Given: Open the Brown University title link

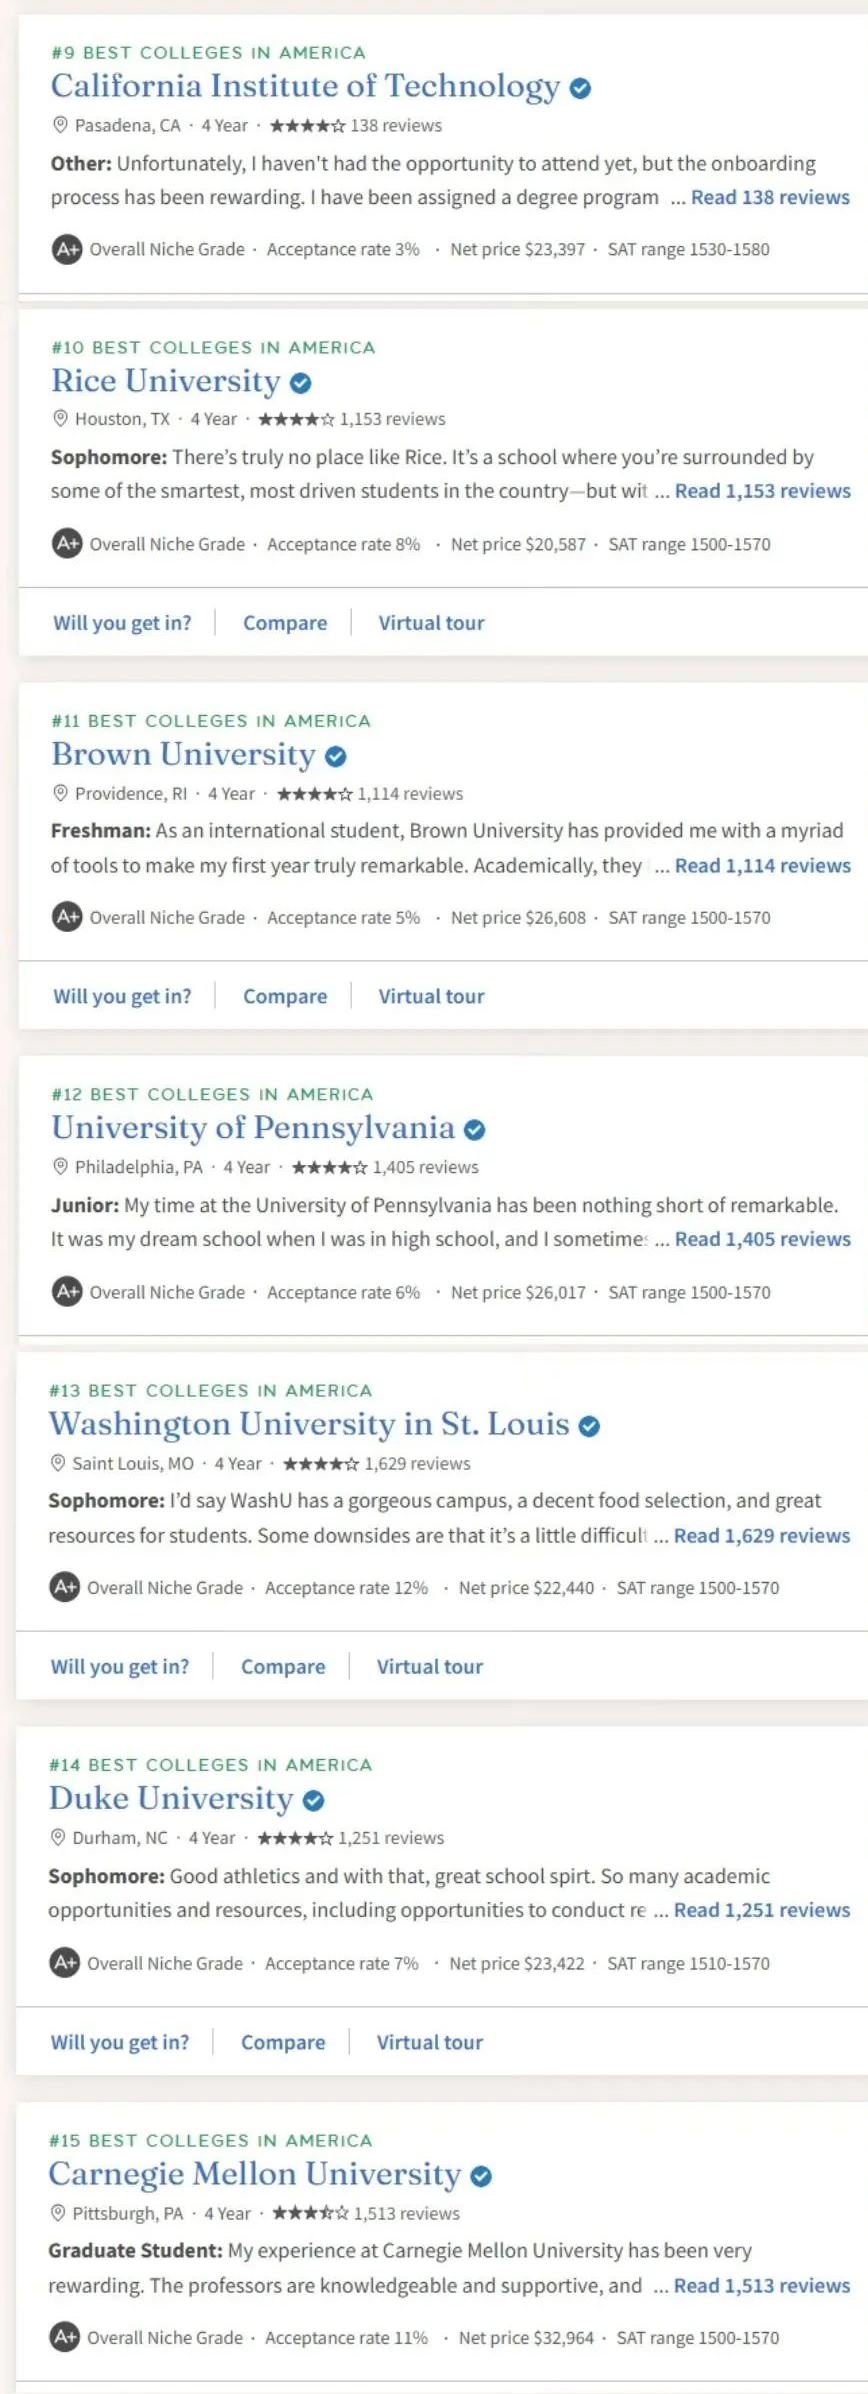Looking at the screenshot, I should (183, 754).
